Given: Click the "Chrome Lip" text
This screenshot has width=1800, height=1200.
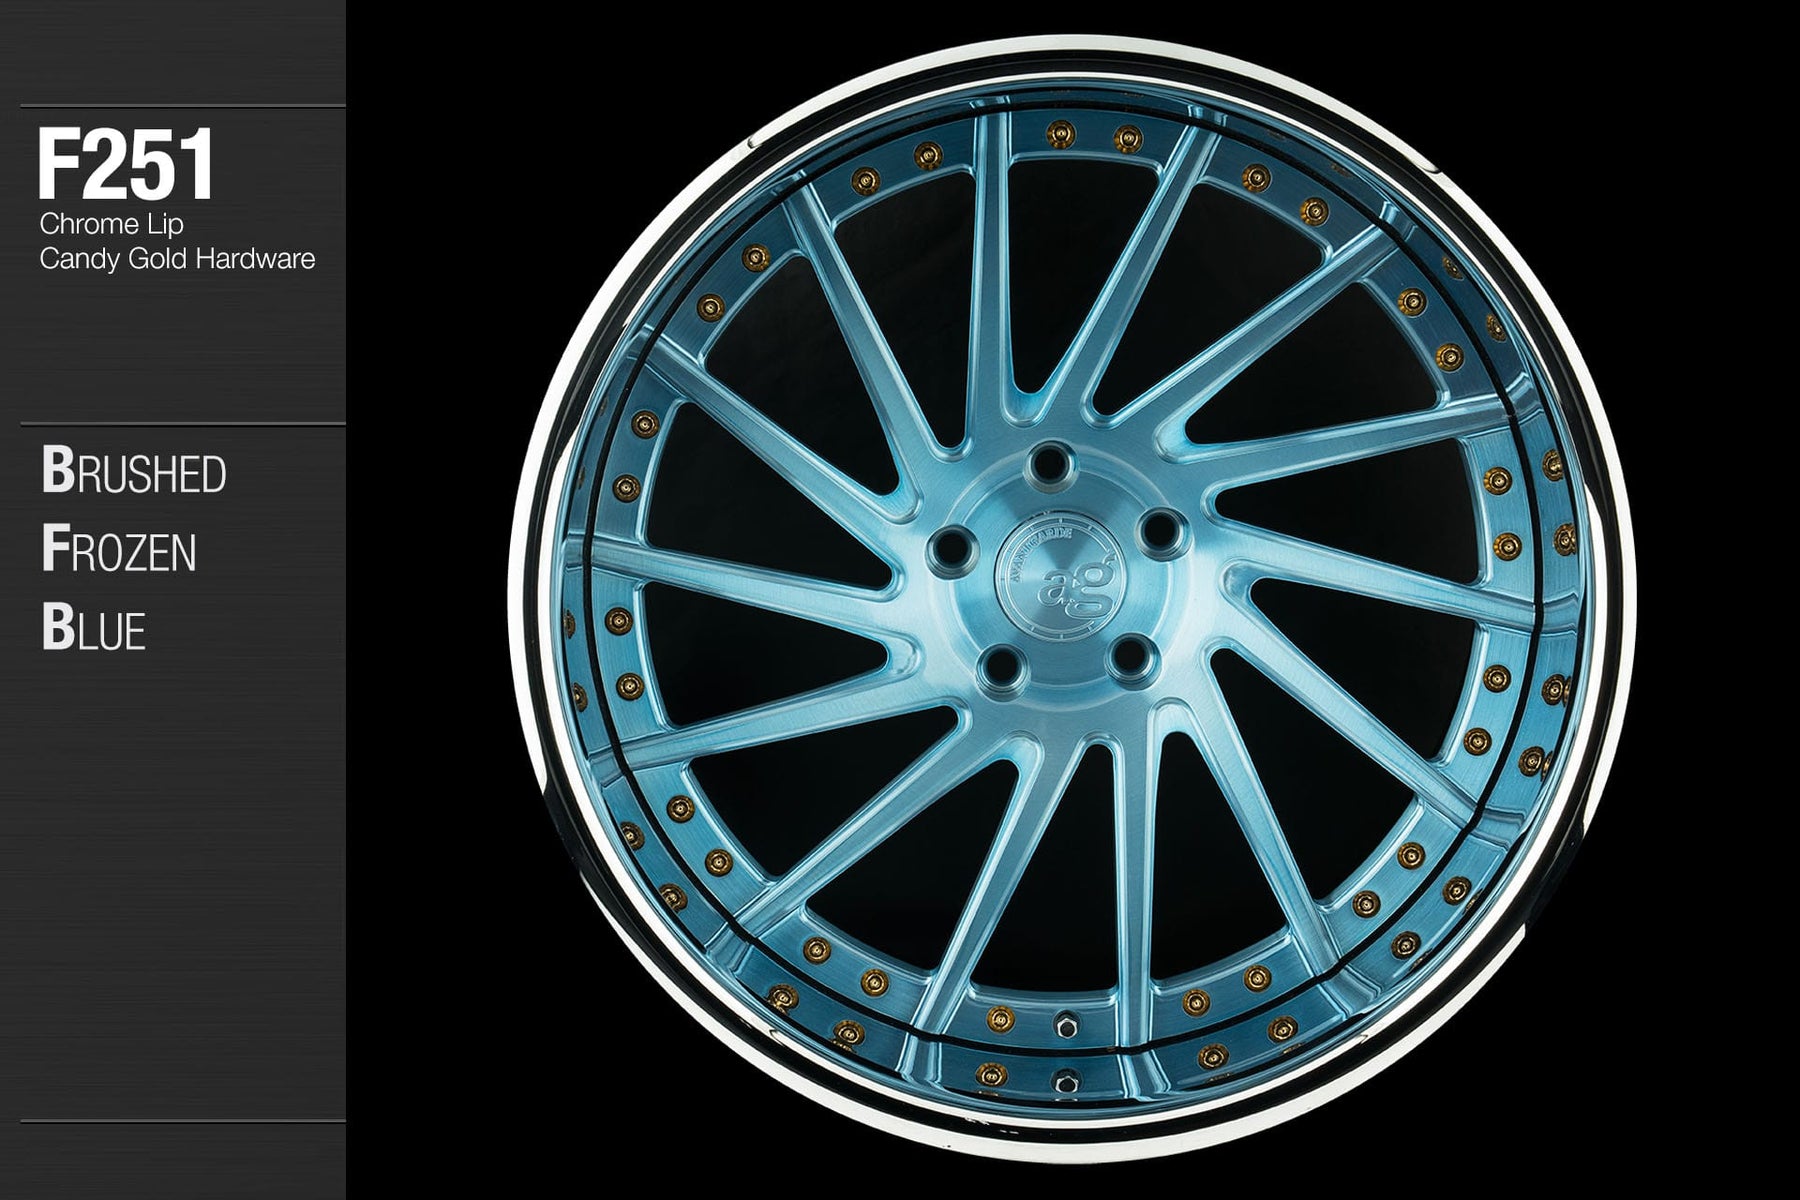Looking at the screenshot, I should coord(111,225).
